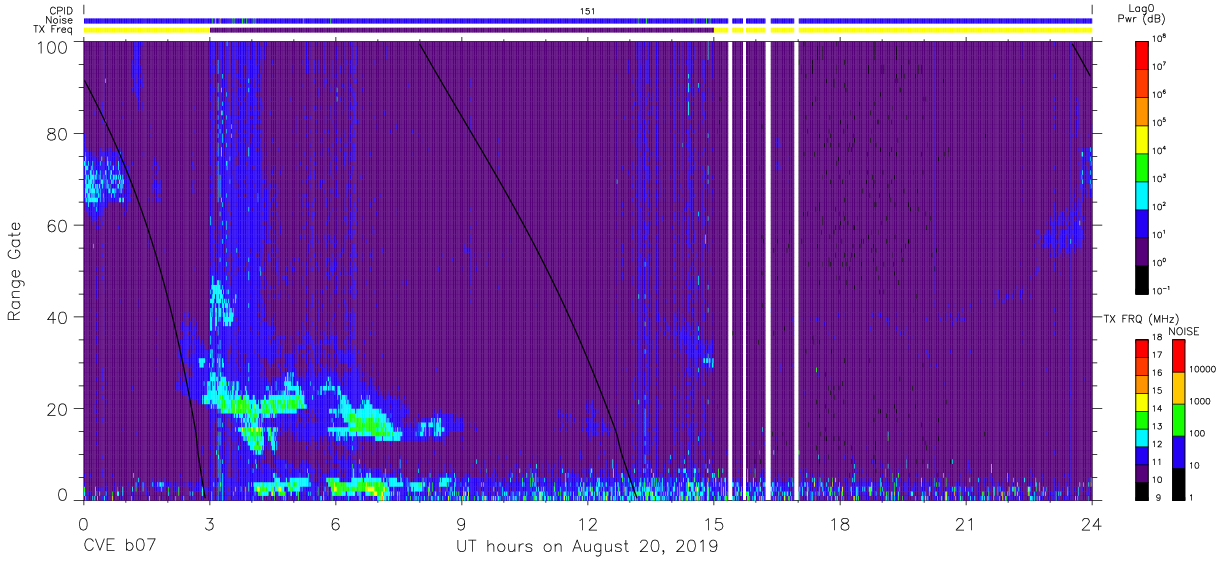Click the Range Gate tick label '40'
This screenshot has height=567, width=1228.
point(59,317)
